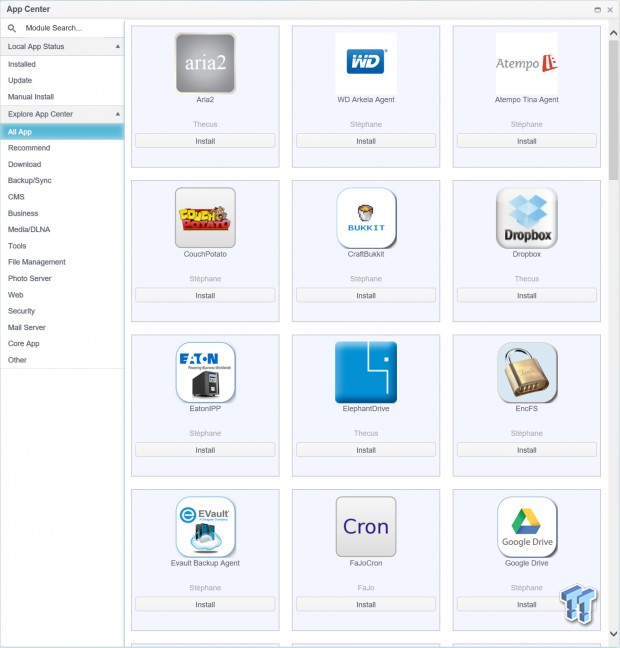Open the WD Arkeia Agent icon
620x648 pixels.
click(366, 63)
